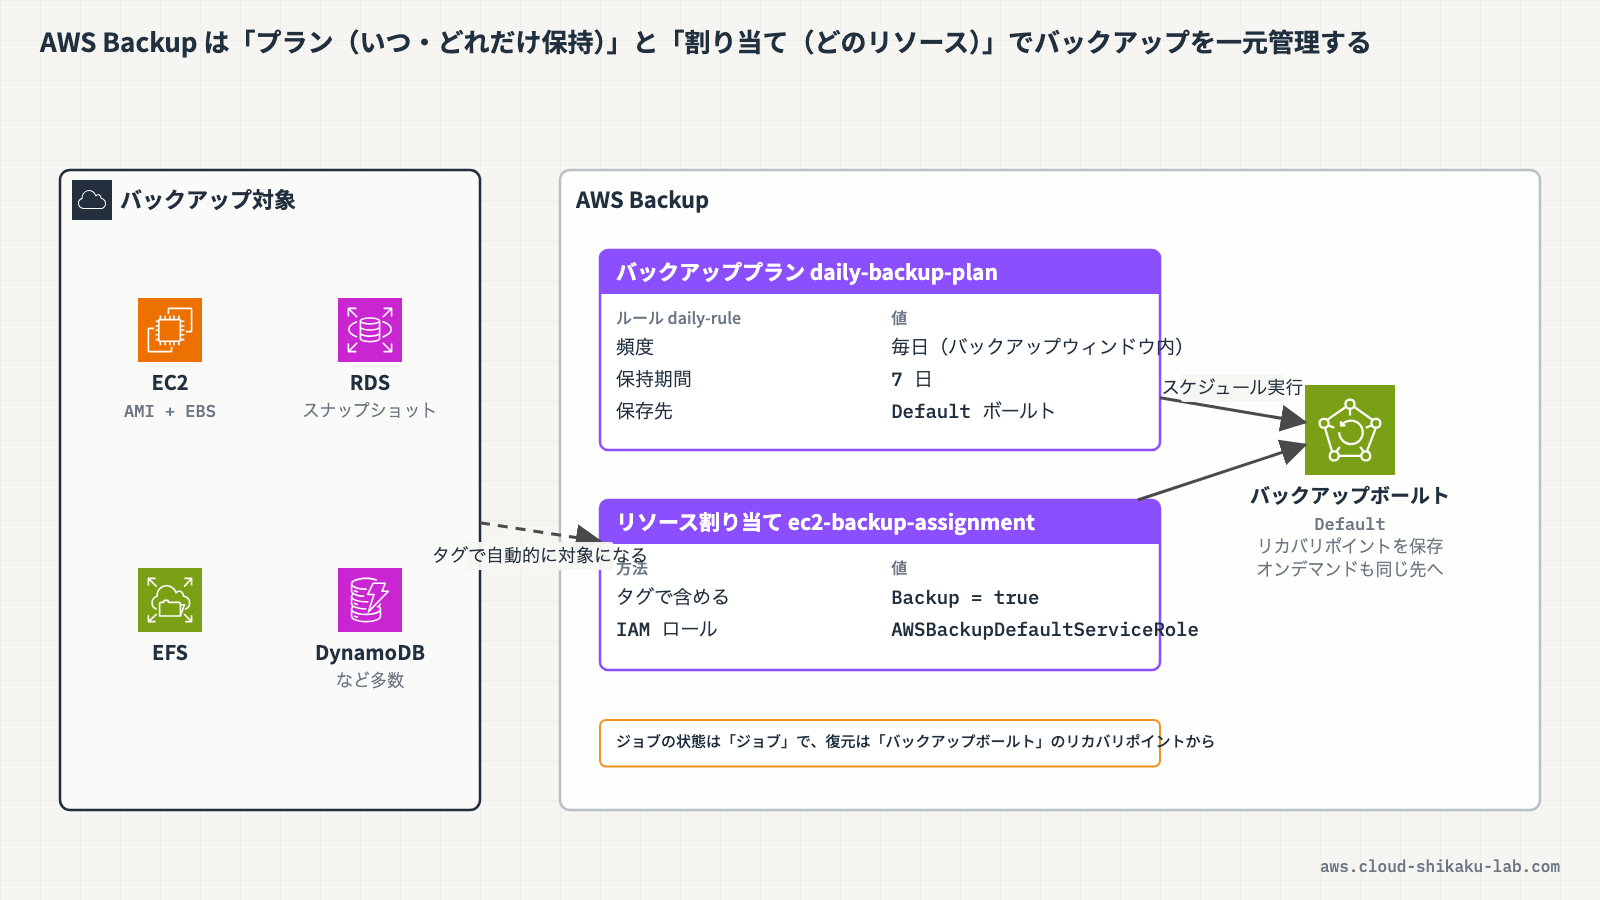
Task: Click the cloud icon beside バックアップ対象
Action: coord(92,200)
